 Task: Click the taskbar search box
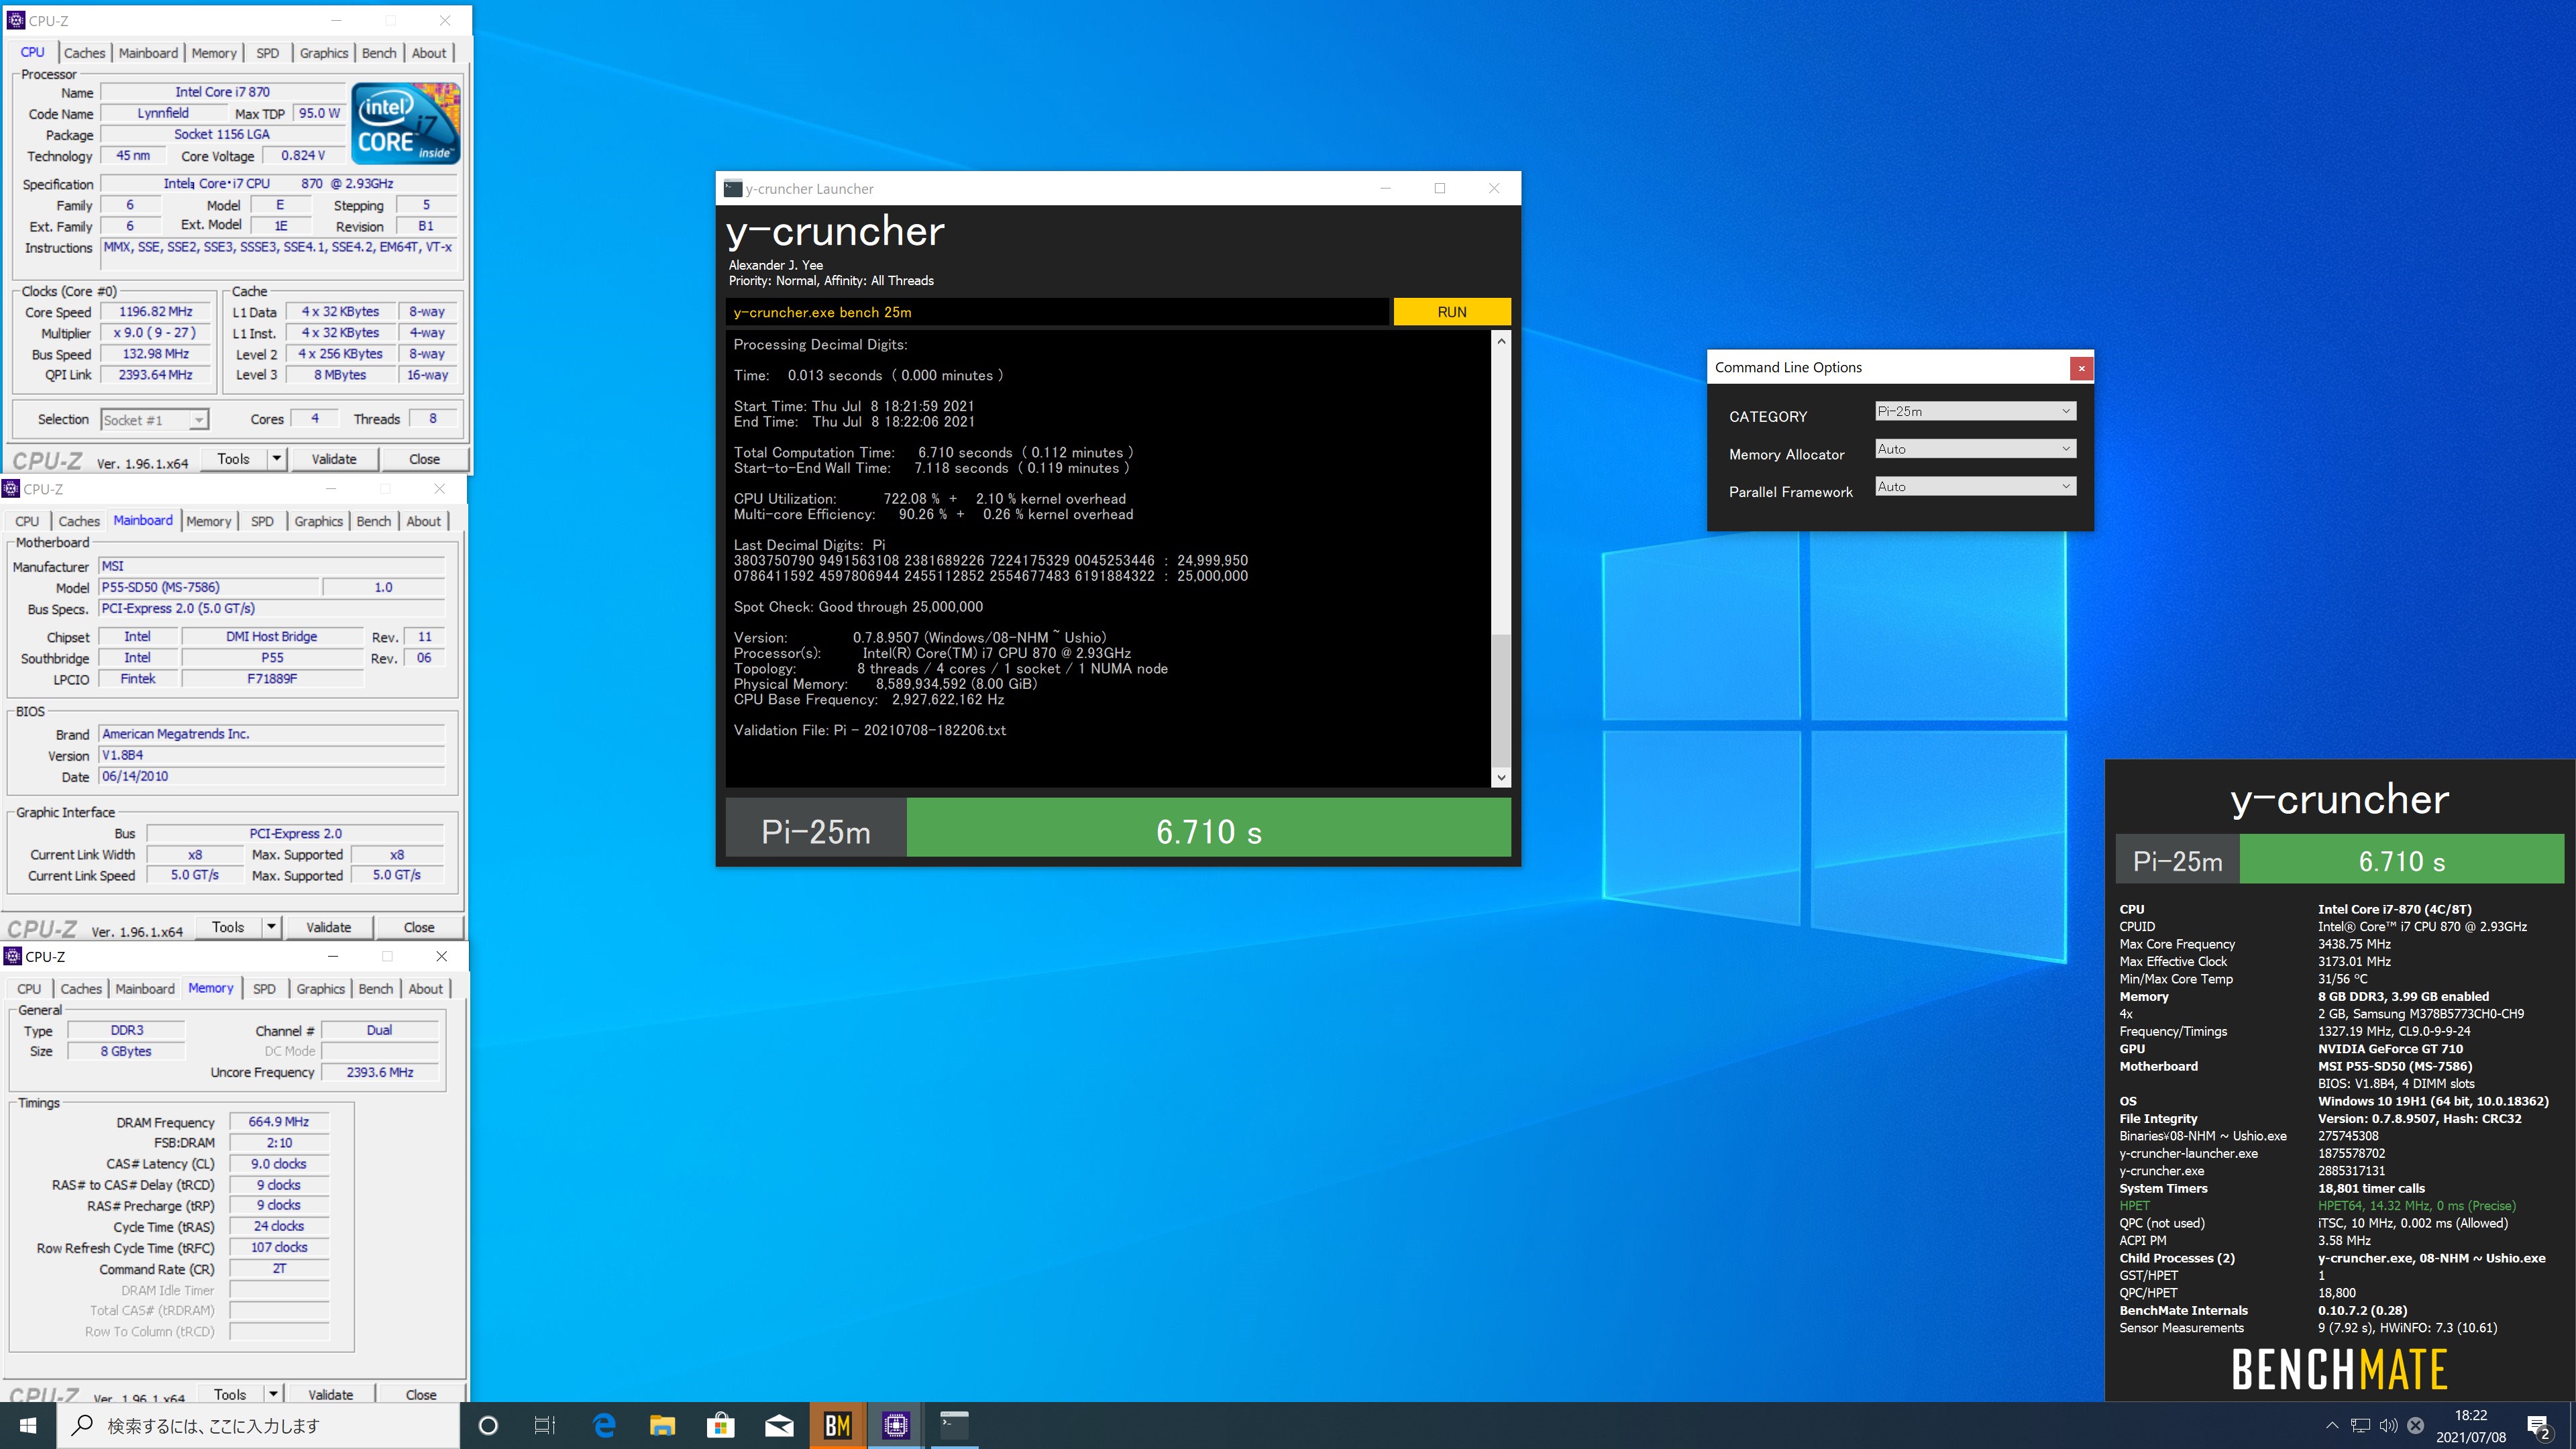pyautogui.click(x=258, y=1425)
